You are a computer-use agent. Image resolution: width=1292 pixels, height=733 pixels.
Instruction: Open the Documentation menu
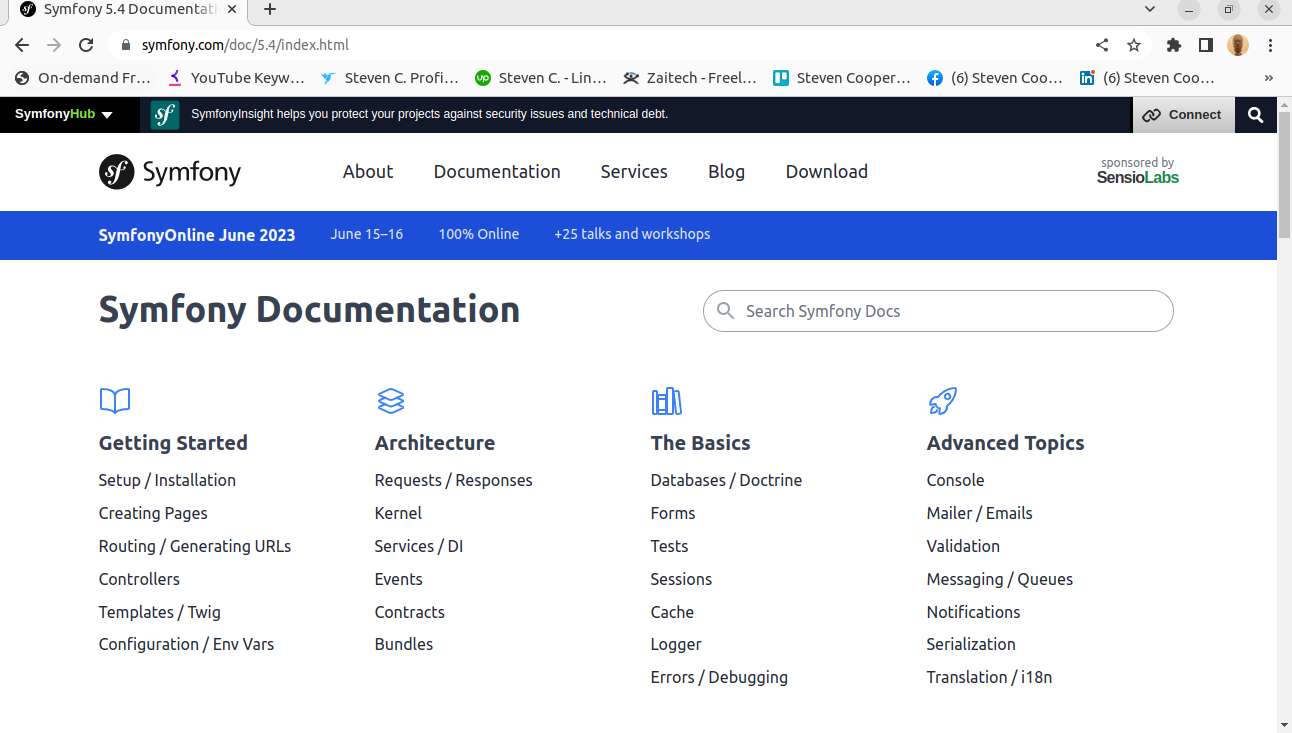tap(497, 172)
